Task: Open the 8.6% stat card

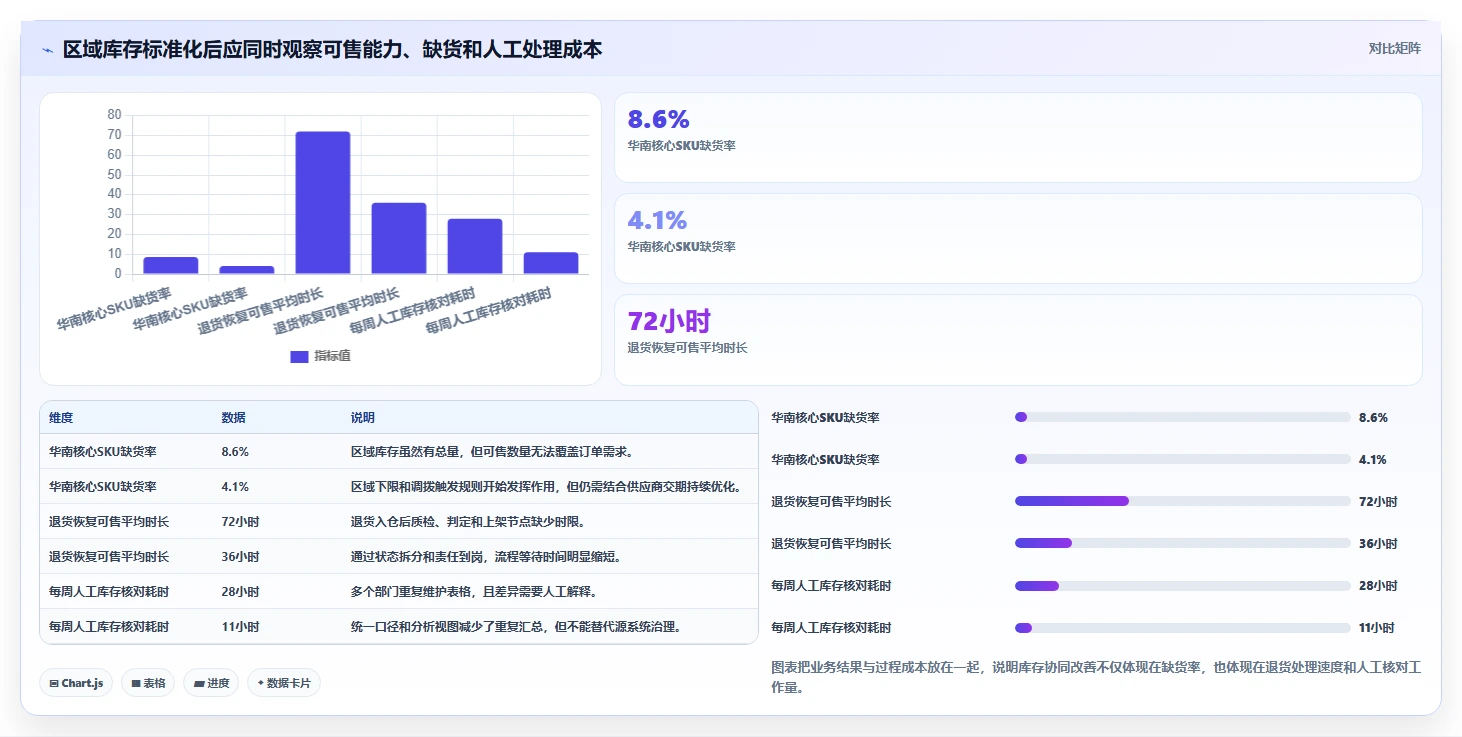Action: (1018, 137)
